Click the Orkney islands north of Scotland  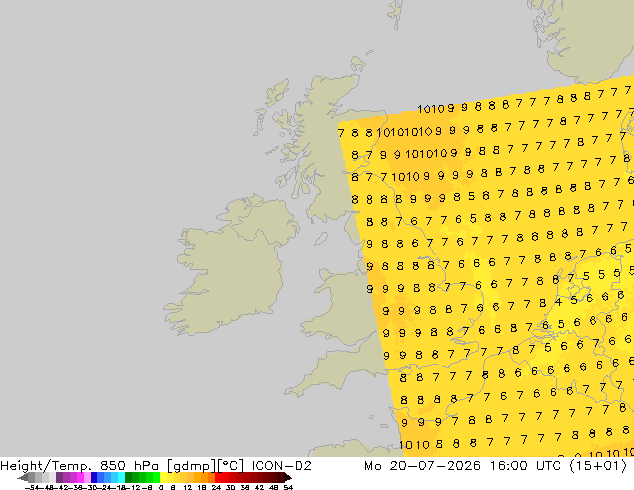click(359, 63)
